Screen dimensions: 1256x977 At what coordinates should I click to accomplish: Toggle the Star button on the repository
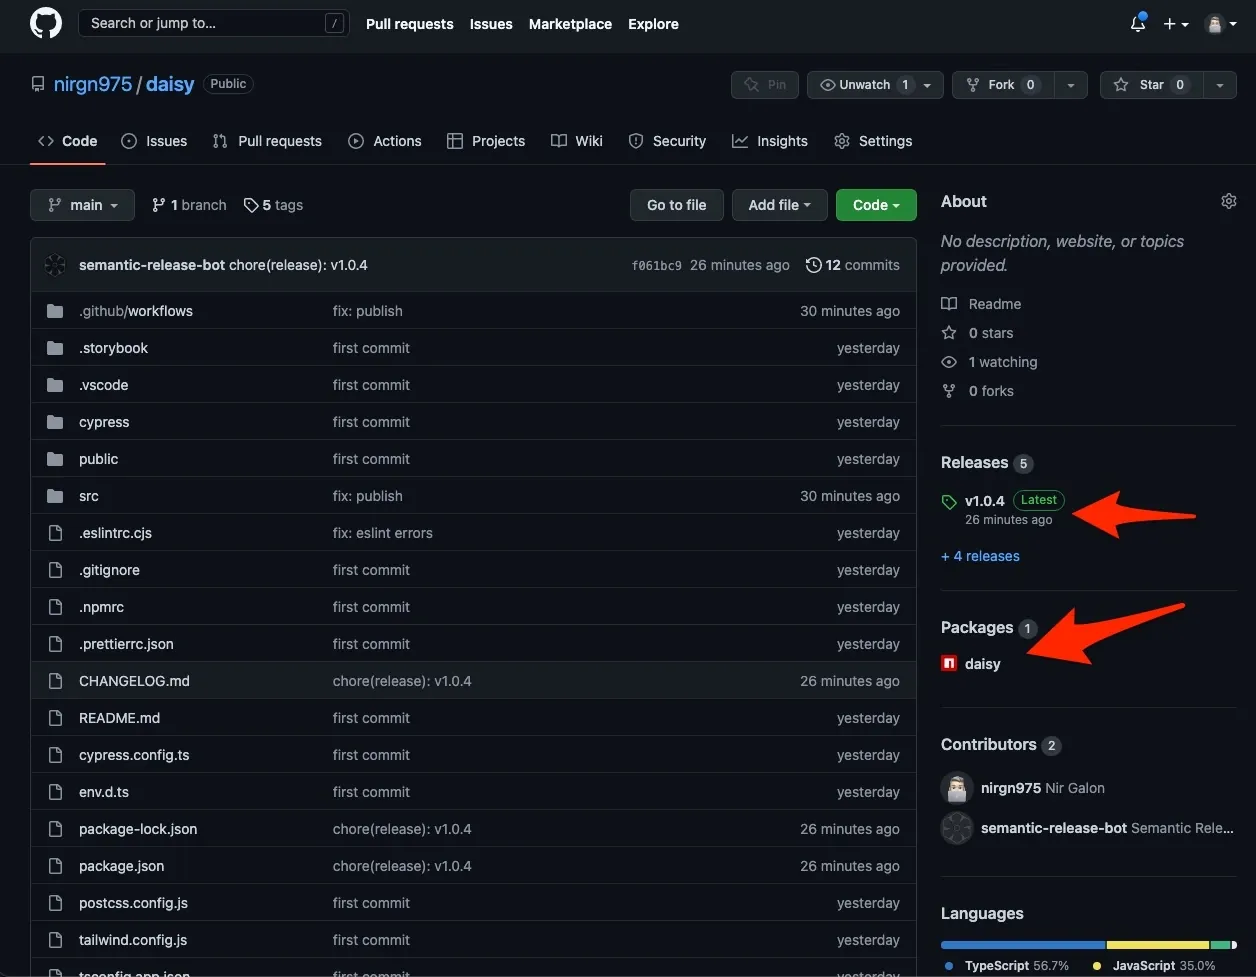[1150, 85]
